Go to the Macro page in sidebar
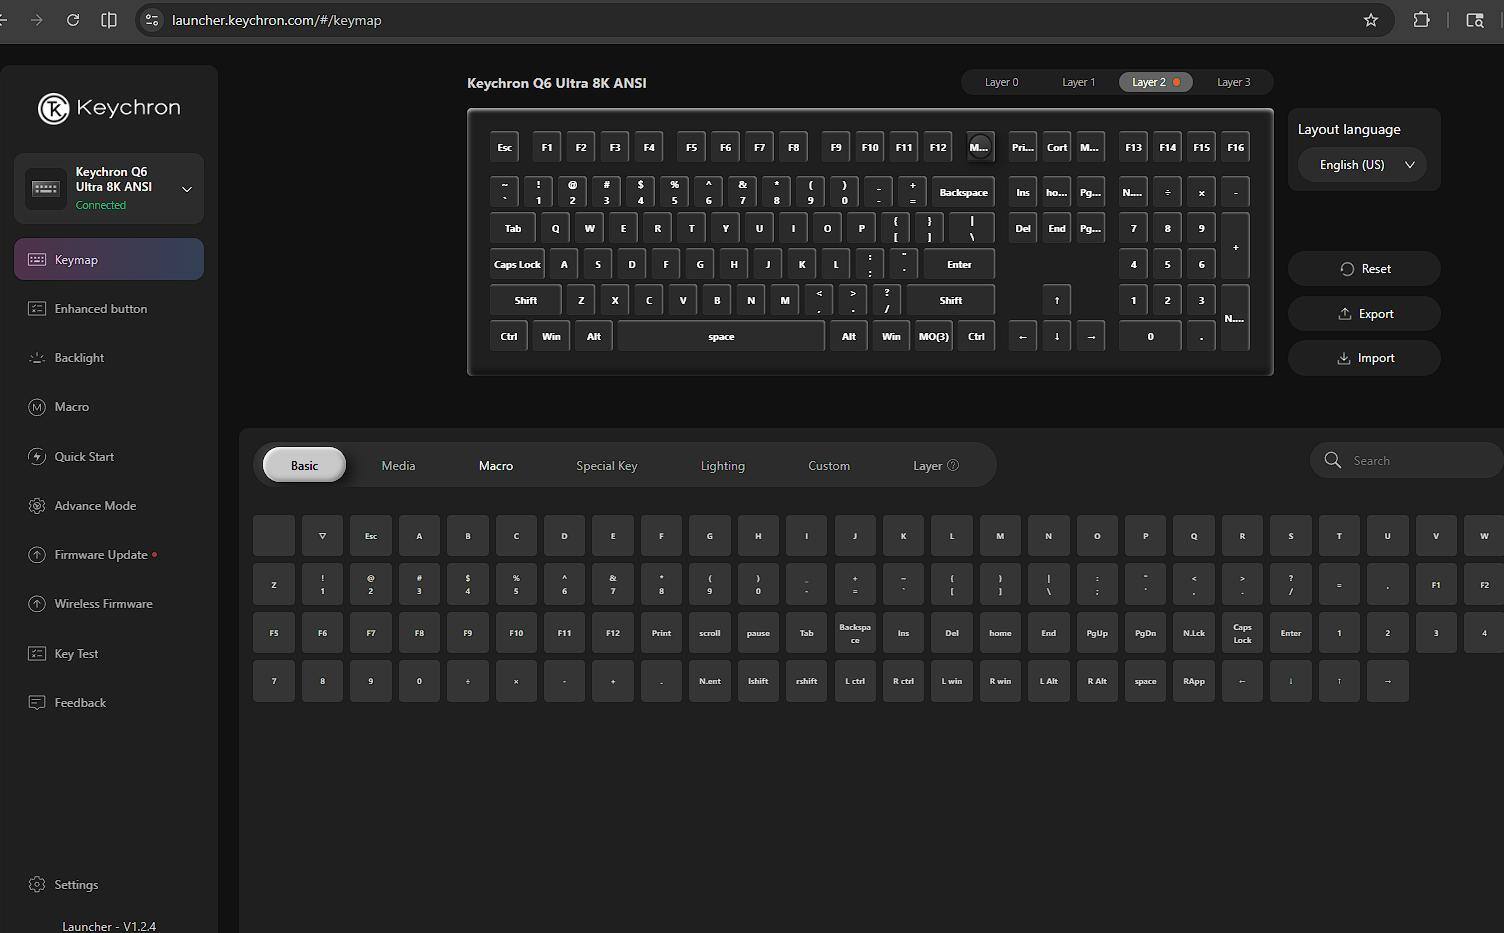 coord(71,407)
